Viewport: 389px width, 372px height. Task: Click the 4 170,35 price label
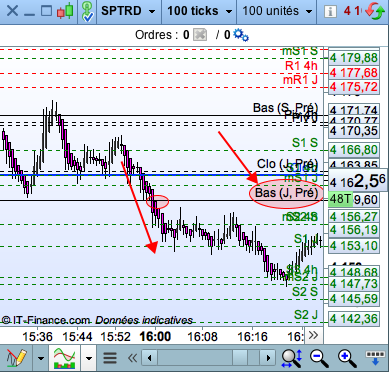pyautogui.click(x=354, y=131)
